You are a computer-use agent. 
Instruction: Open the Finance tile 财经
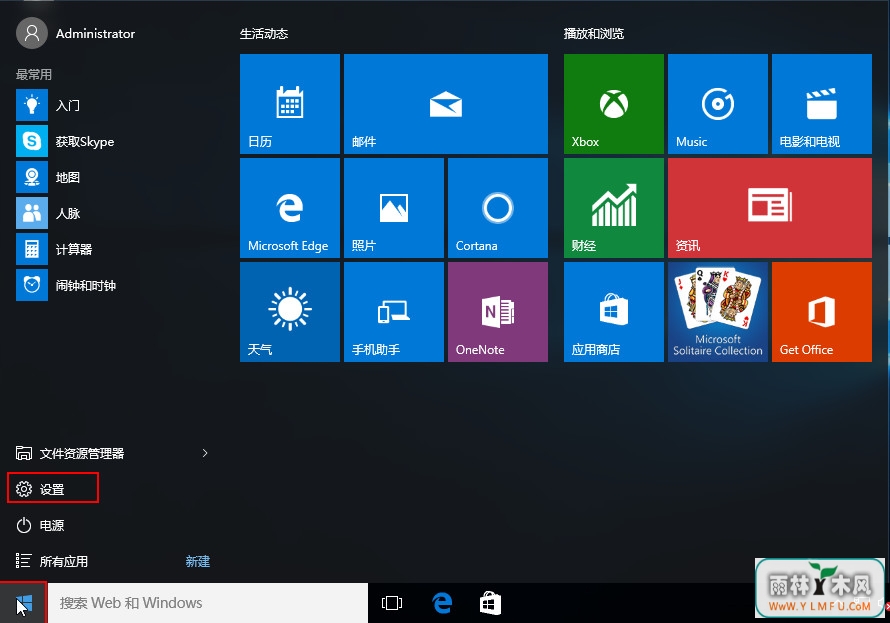[x=614, y=208]
